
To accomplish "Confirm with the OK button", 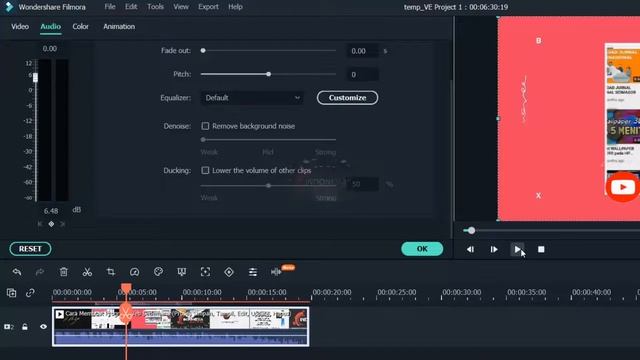I will tap(422, 249).
